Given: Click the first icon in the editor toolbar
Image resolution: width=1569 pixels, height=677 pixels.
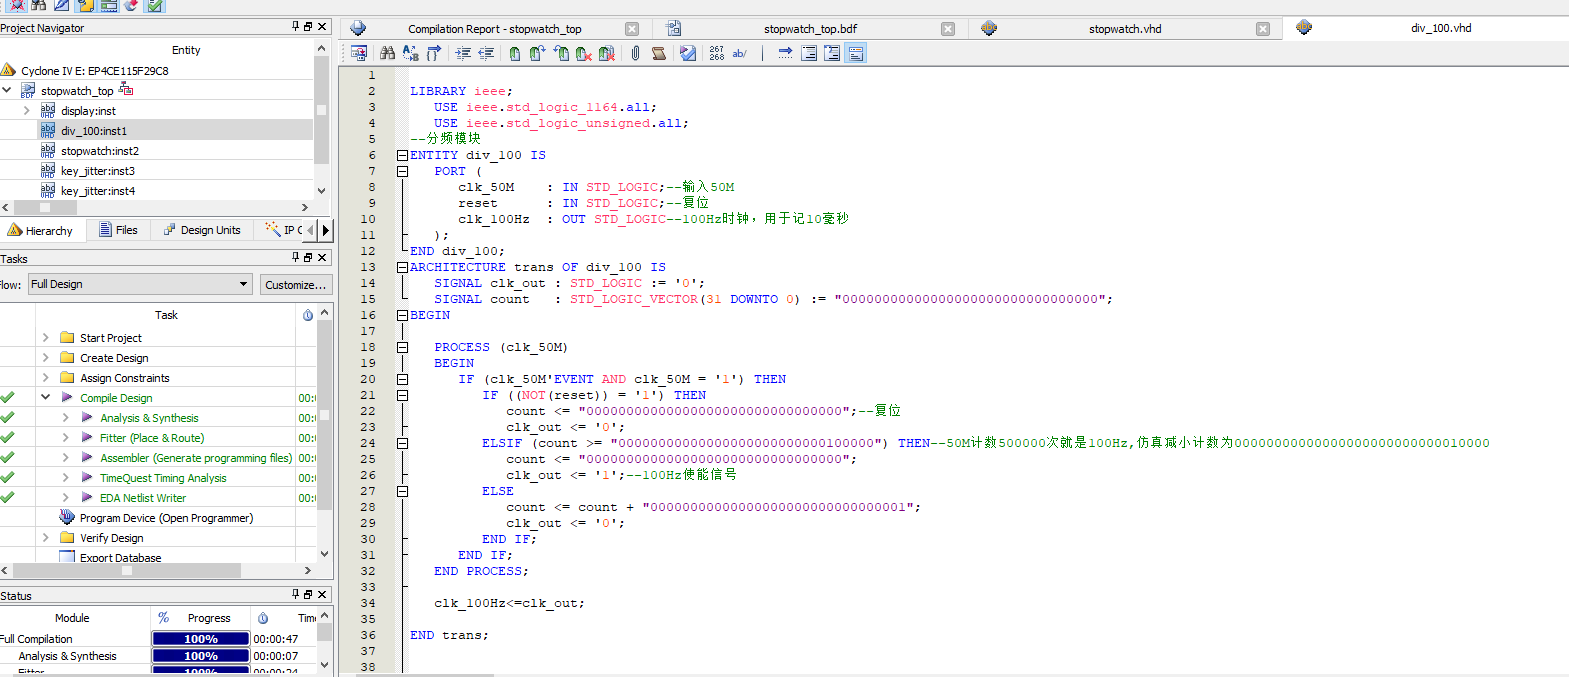Looking at the screenshot, I should tap(358, 53).
